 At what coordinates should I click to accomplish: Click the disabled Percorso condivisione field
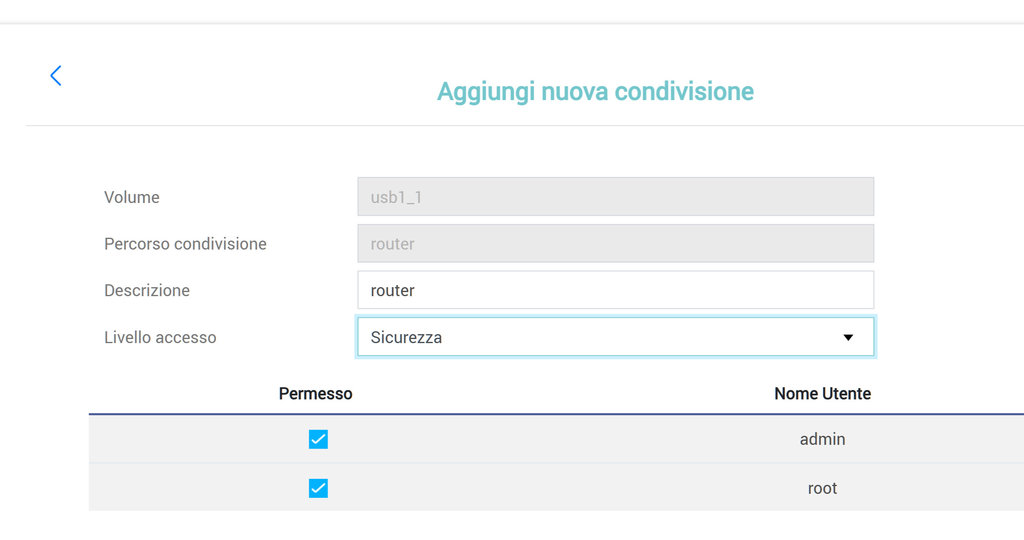[615, 244]
